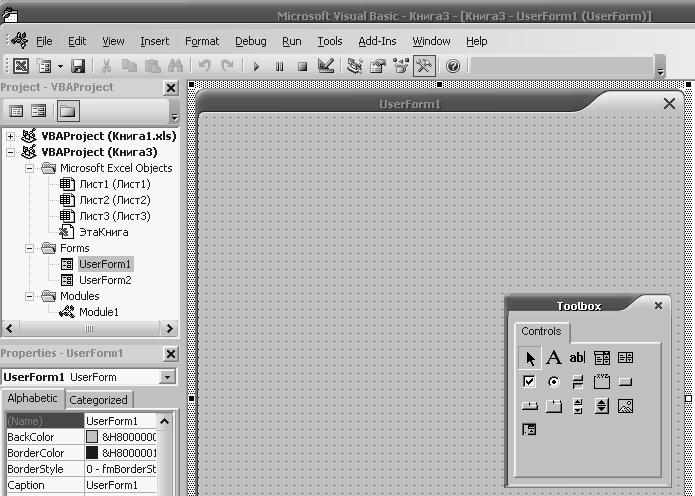Toggle Design Mode icon
This screenshot has height=496, width=695.
[x=326, y=66]
